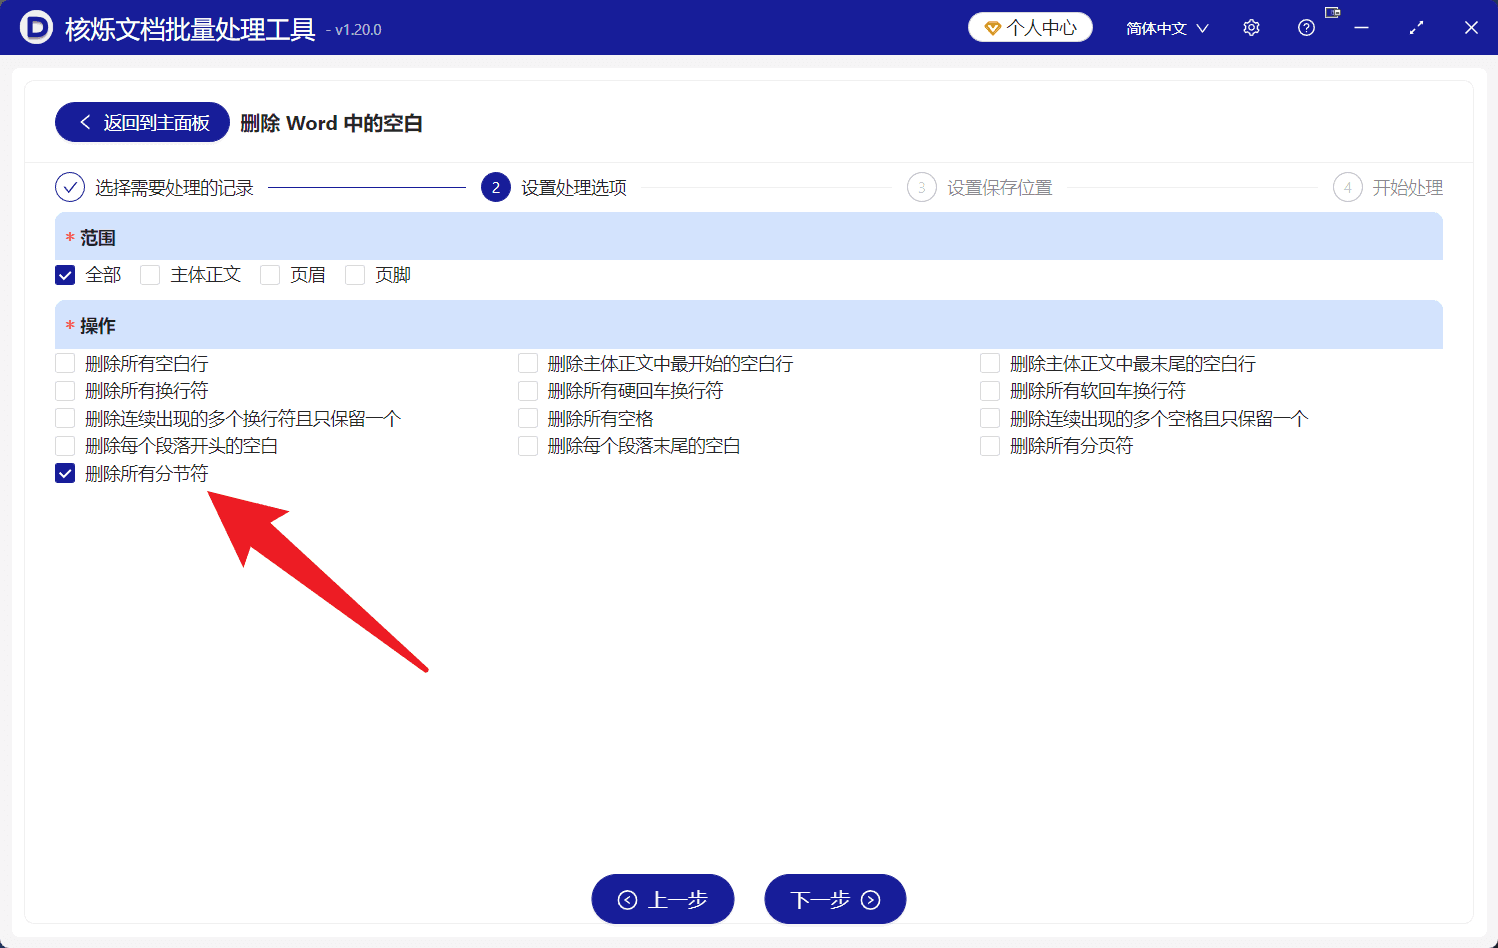This screenshot has width=1498, height=948.
Task: Uncheck 删除所有分节符
Action: (64, 473)
